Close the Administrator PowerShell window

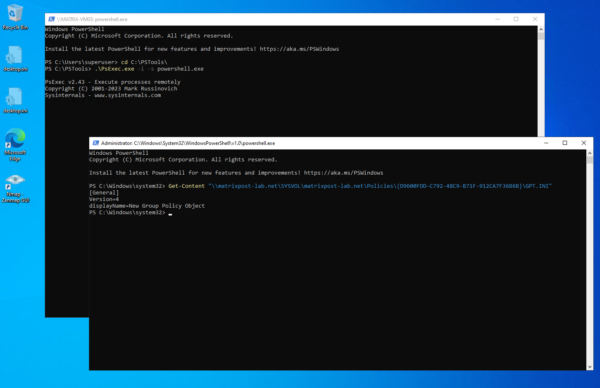tap(584, 143)
